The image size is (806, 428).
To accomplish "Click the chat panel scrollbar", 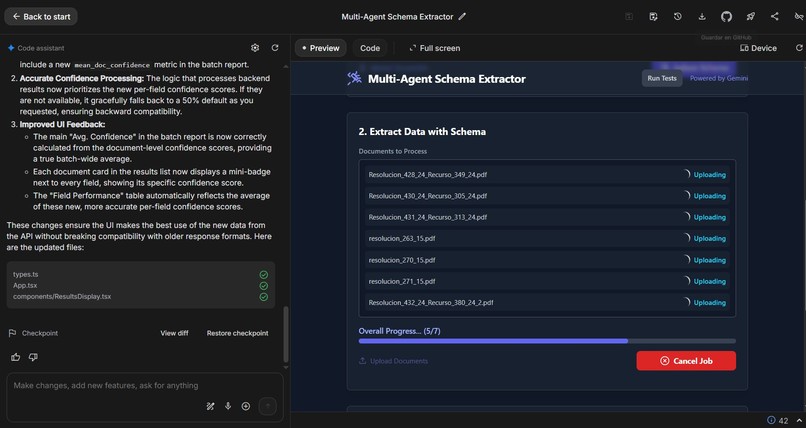I will coord(286,334).
